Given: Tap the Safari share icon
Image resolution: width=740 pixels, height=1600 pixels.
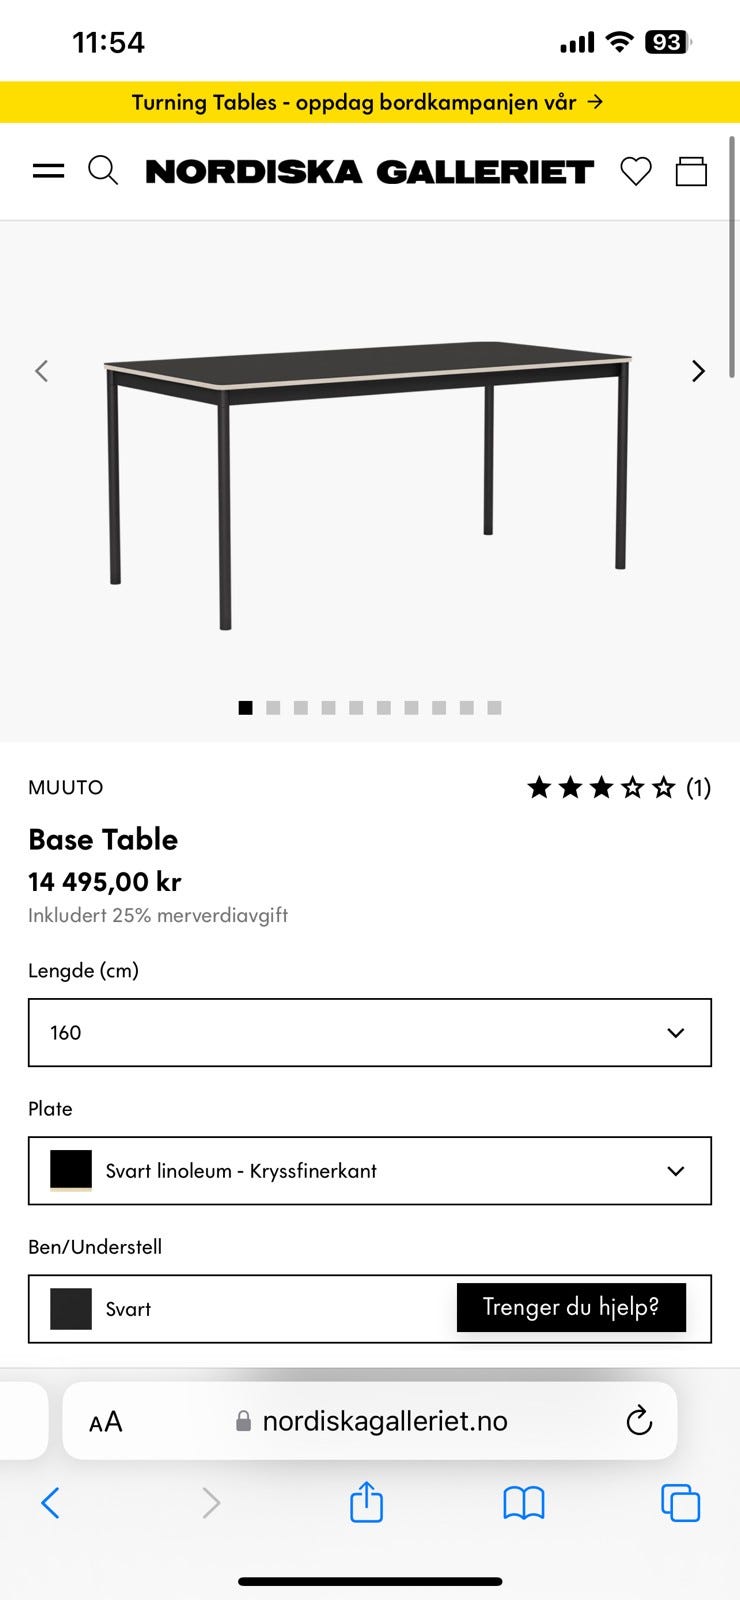Looking at the screenshot, I should coord(366,1502).
